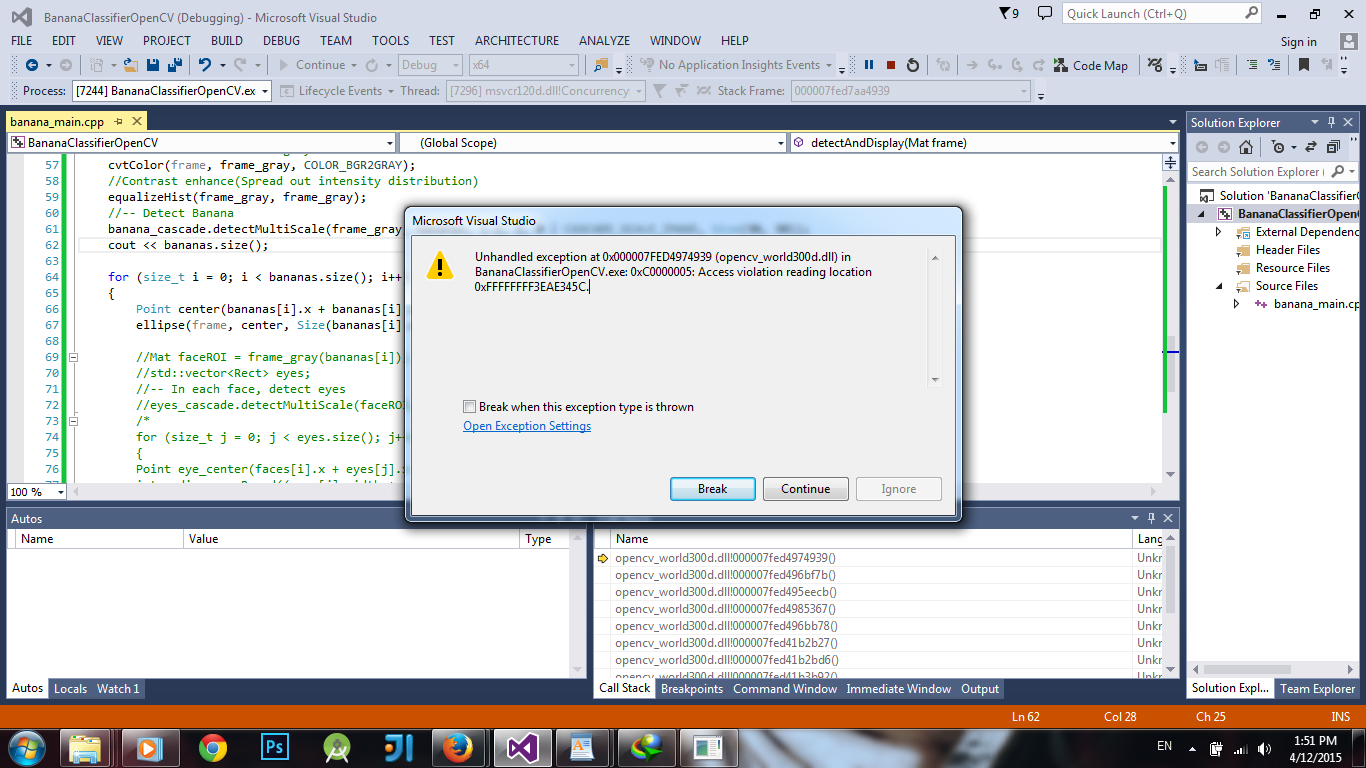Stop debugging with the red square
1366x768 pixels.
[x=891, y=65]
